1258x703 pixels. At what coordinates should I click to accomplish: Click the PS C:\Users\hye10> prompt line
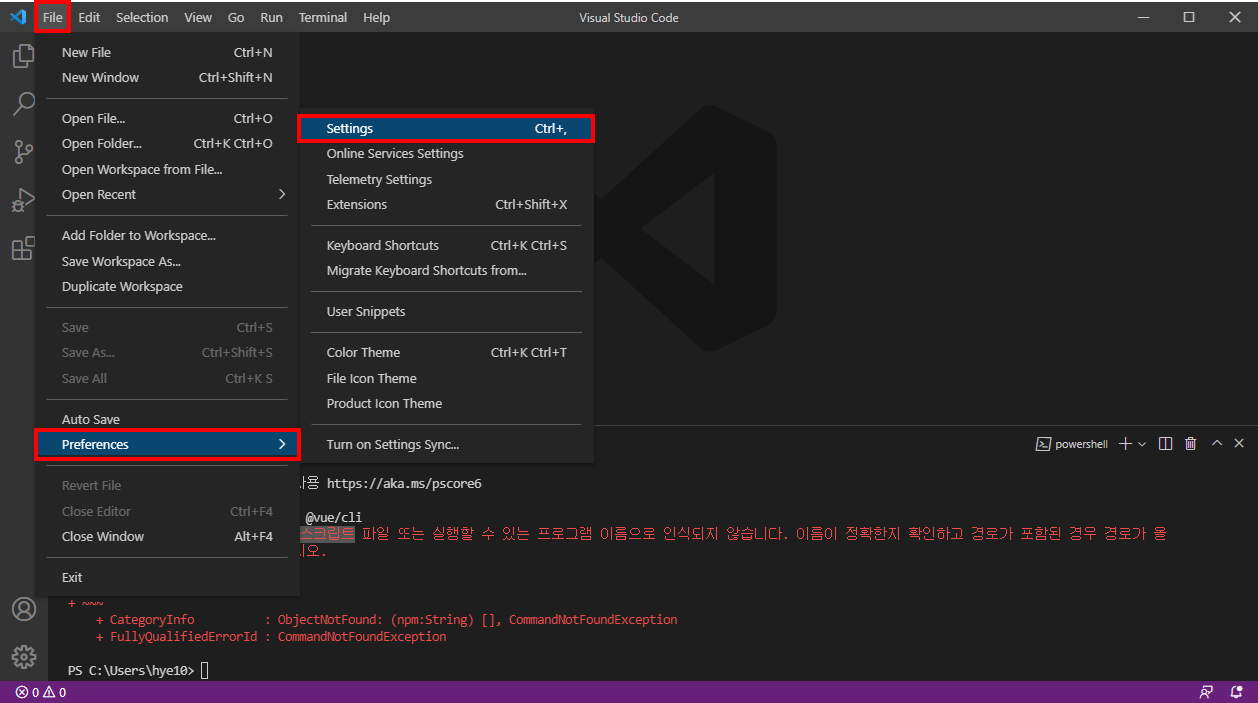click(138, 670)
